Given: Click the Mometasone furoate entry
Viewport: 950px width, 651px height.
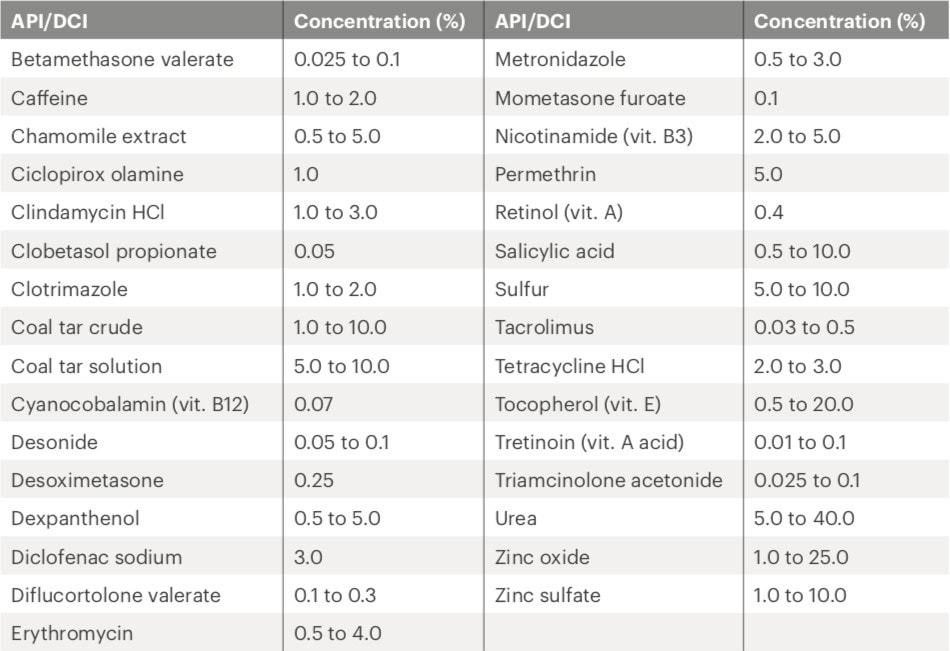Looking at the screenshot, I should (x=590, y=98).
